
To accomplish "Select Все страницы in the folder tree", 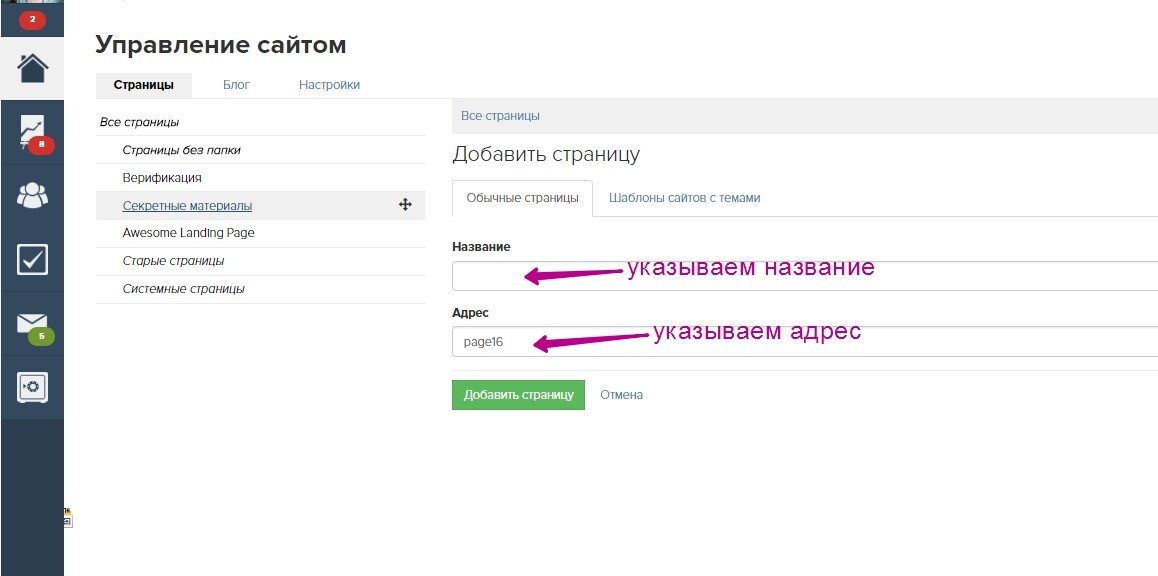I will click(140, 122).
